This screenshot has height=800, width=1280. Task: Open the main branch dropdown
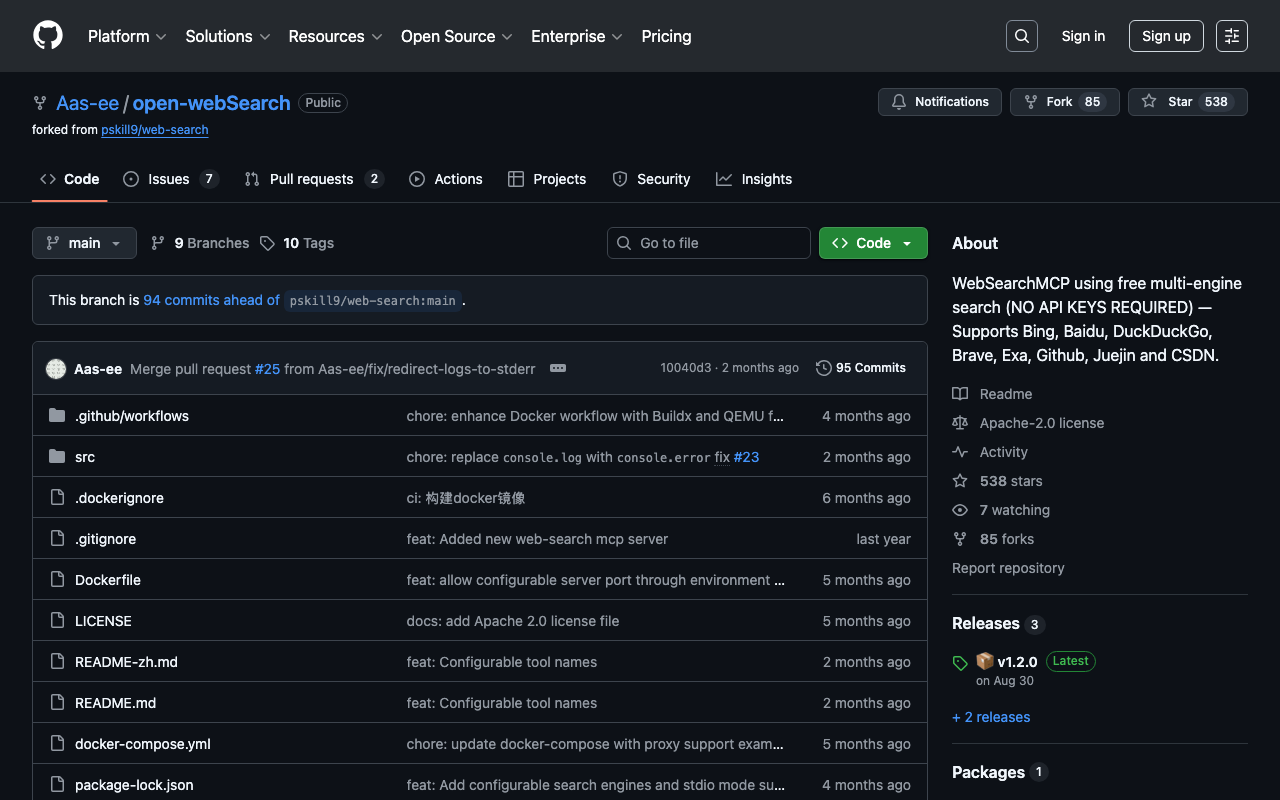[84, 243]
